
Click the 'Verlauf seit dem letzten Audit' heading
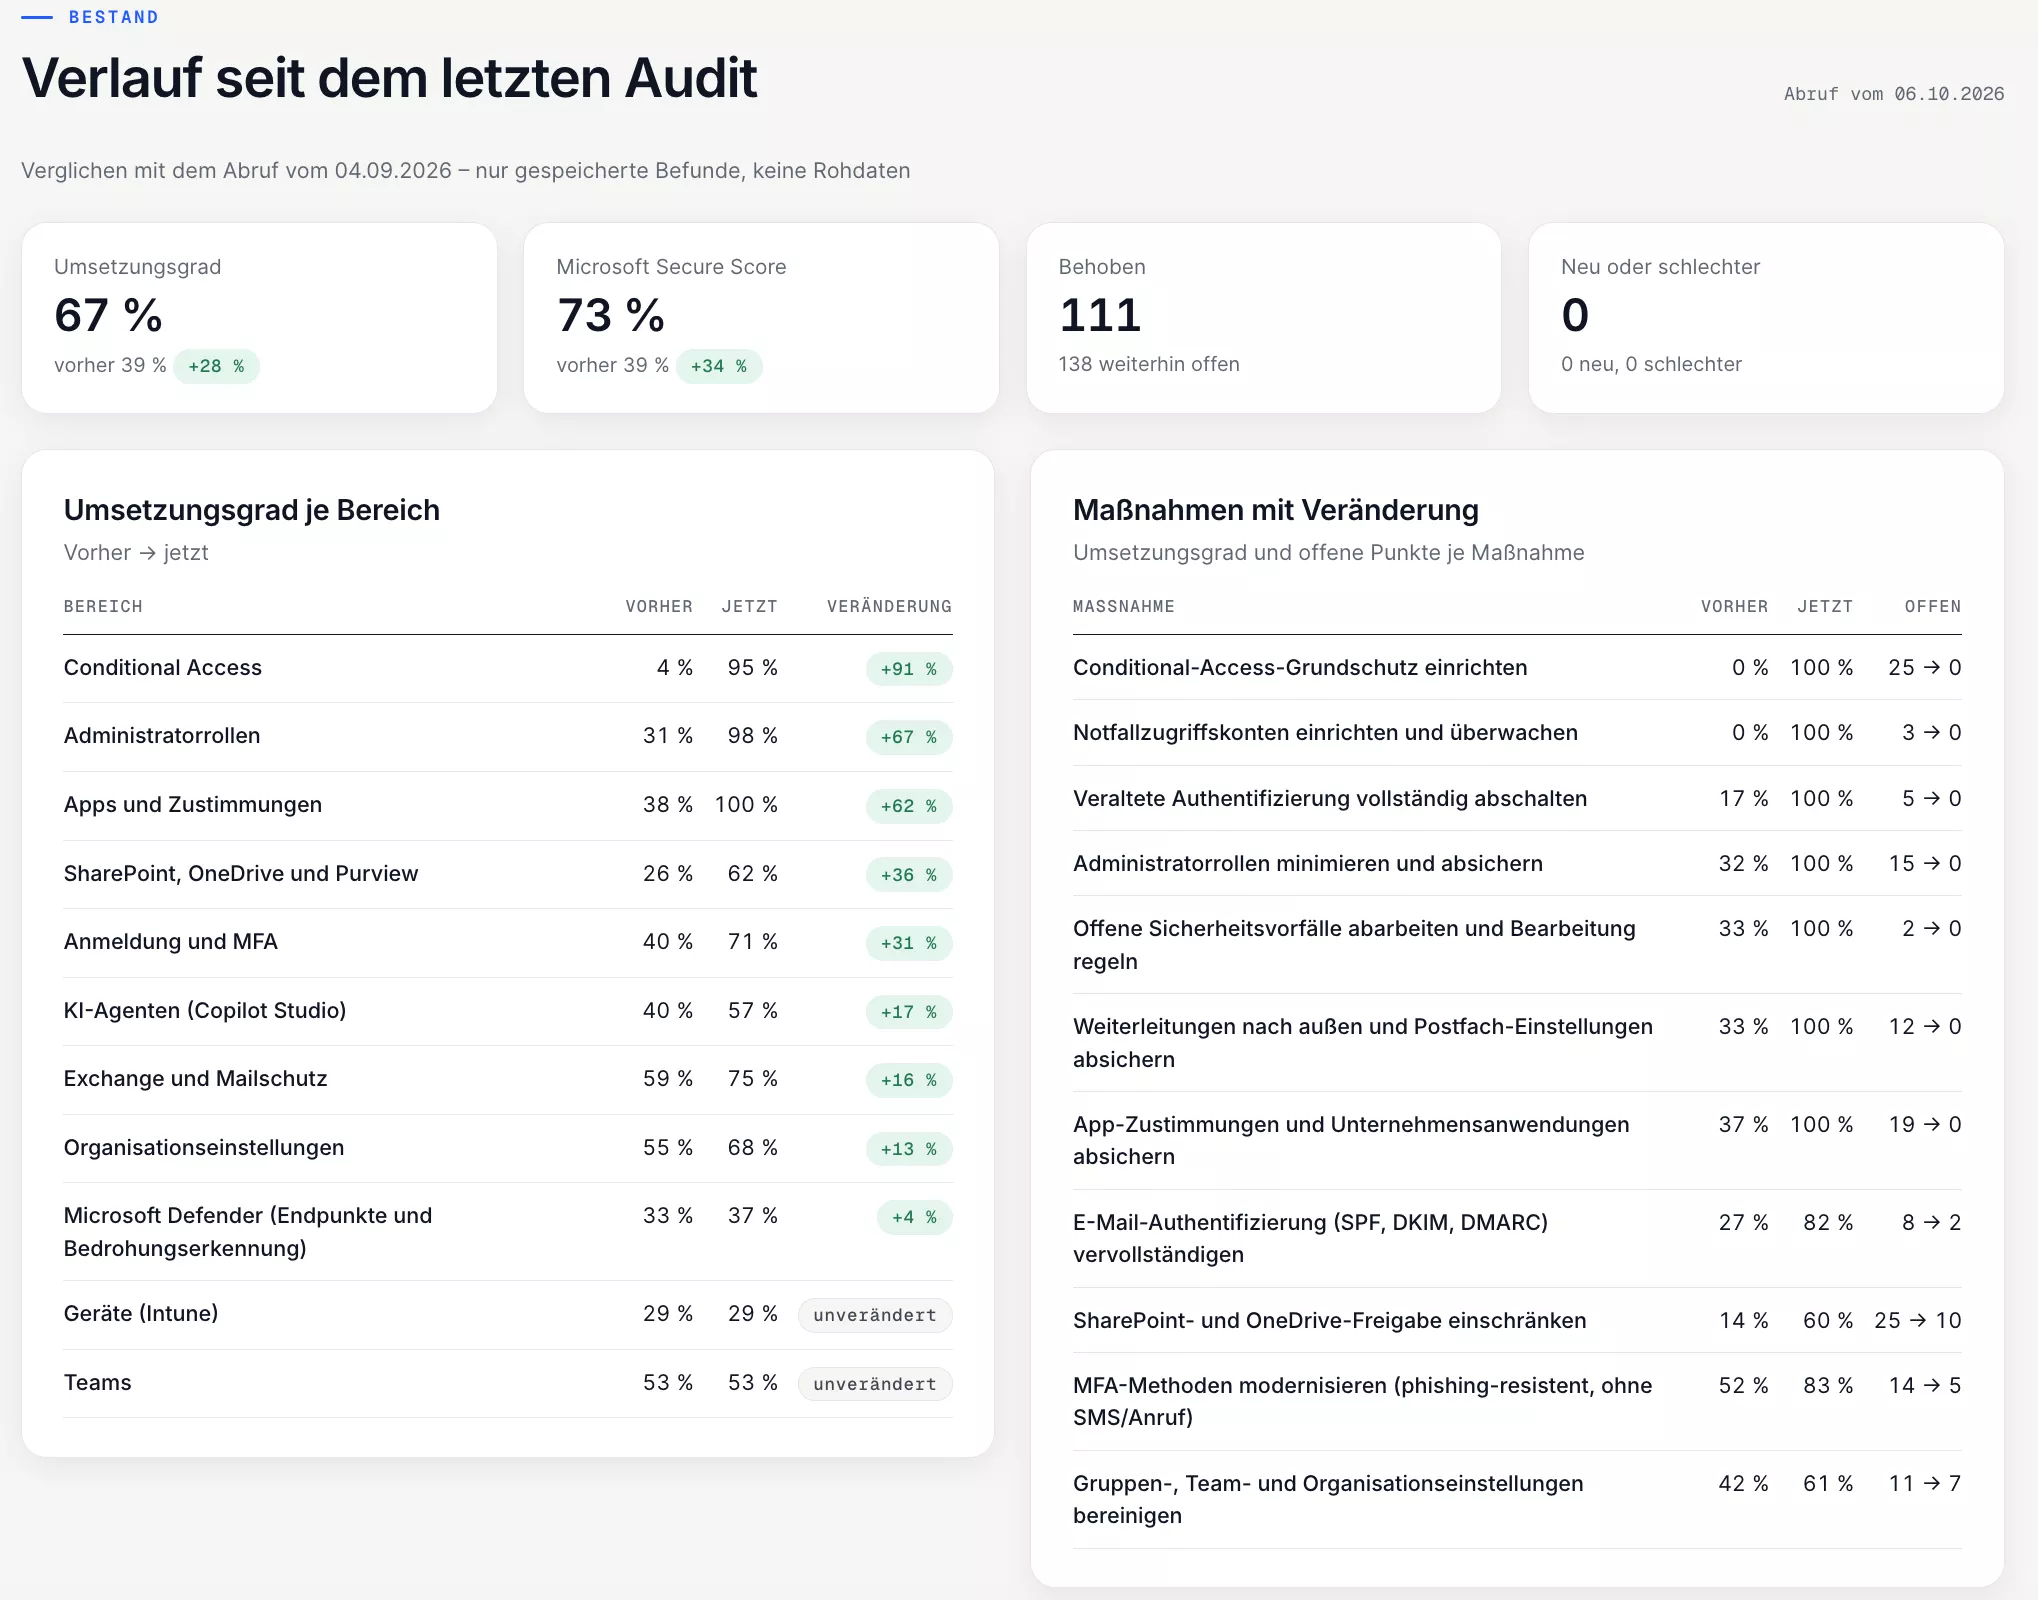point(389,78)
